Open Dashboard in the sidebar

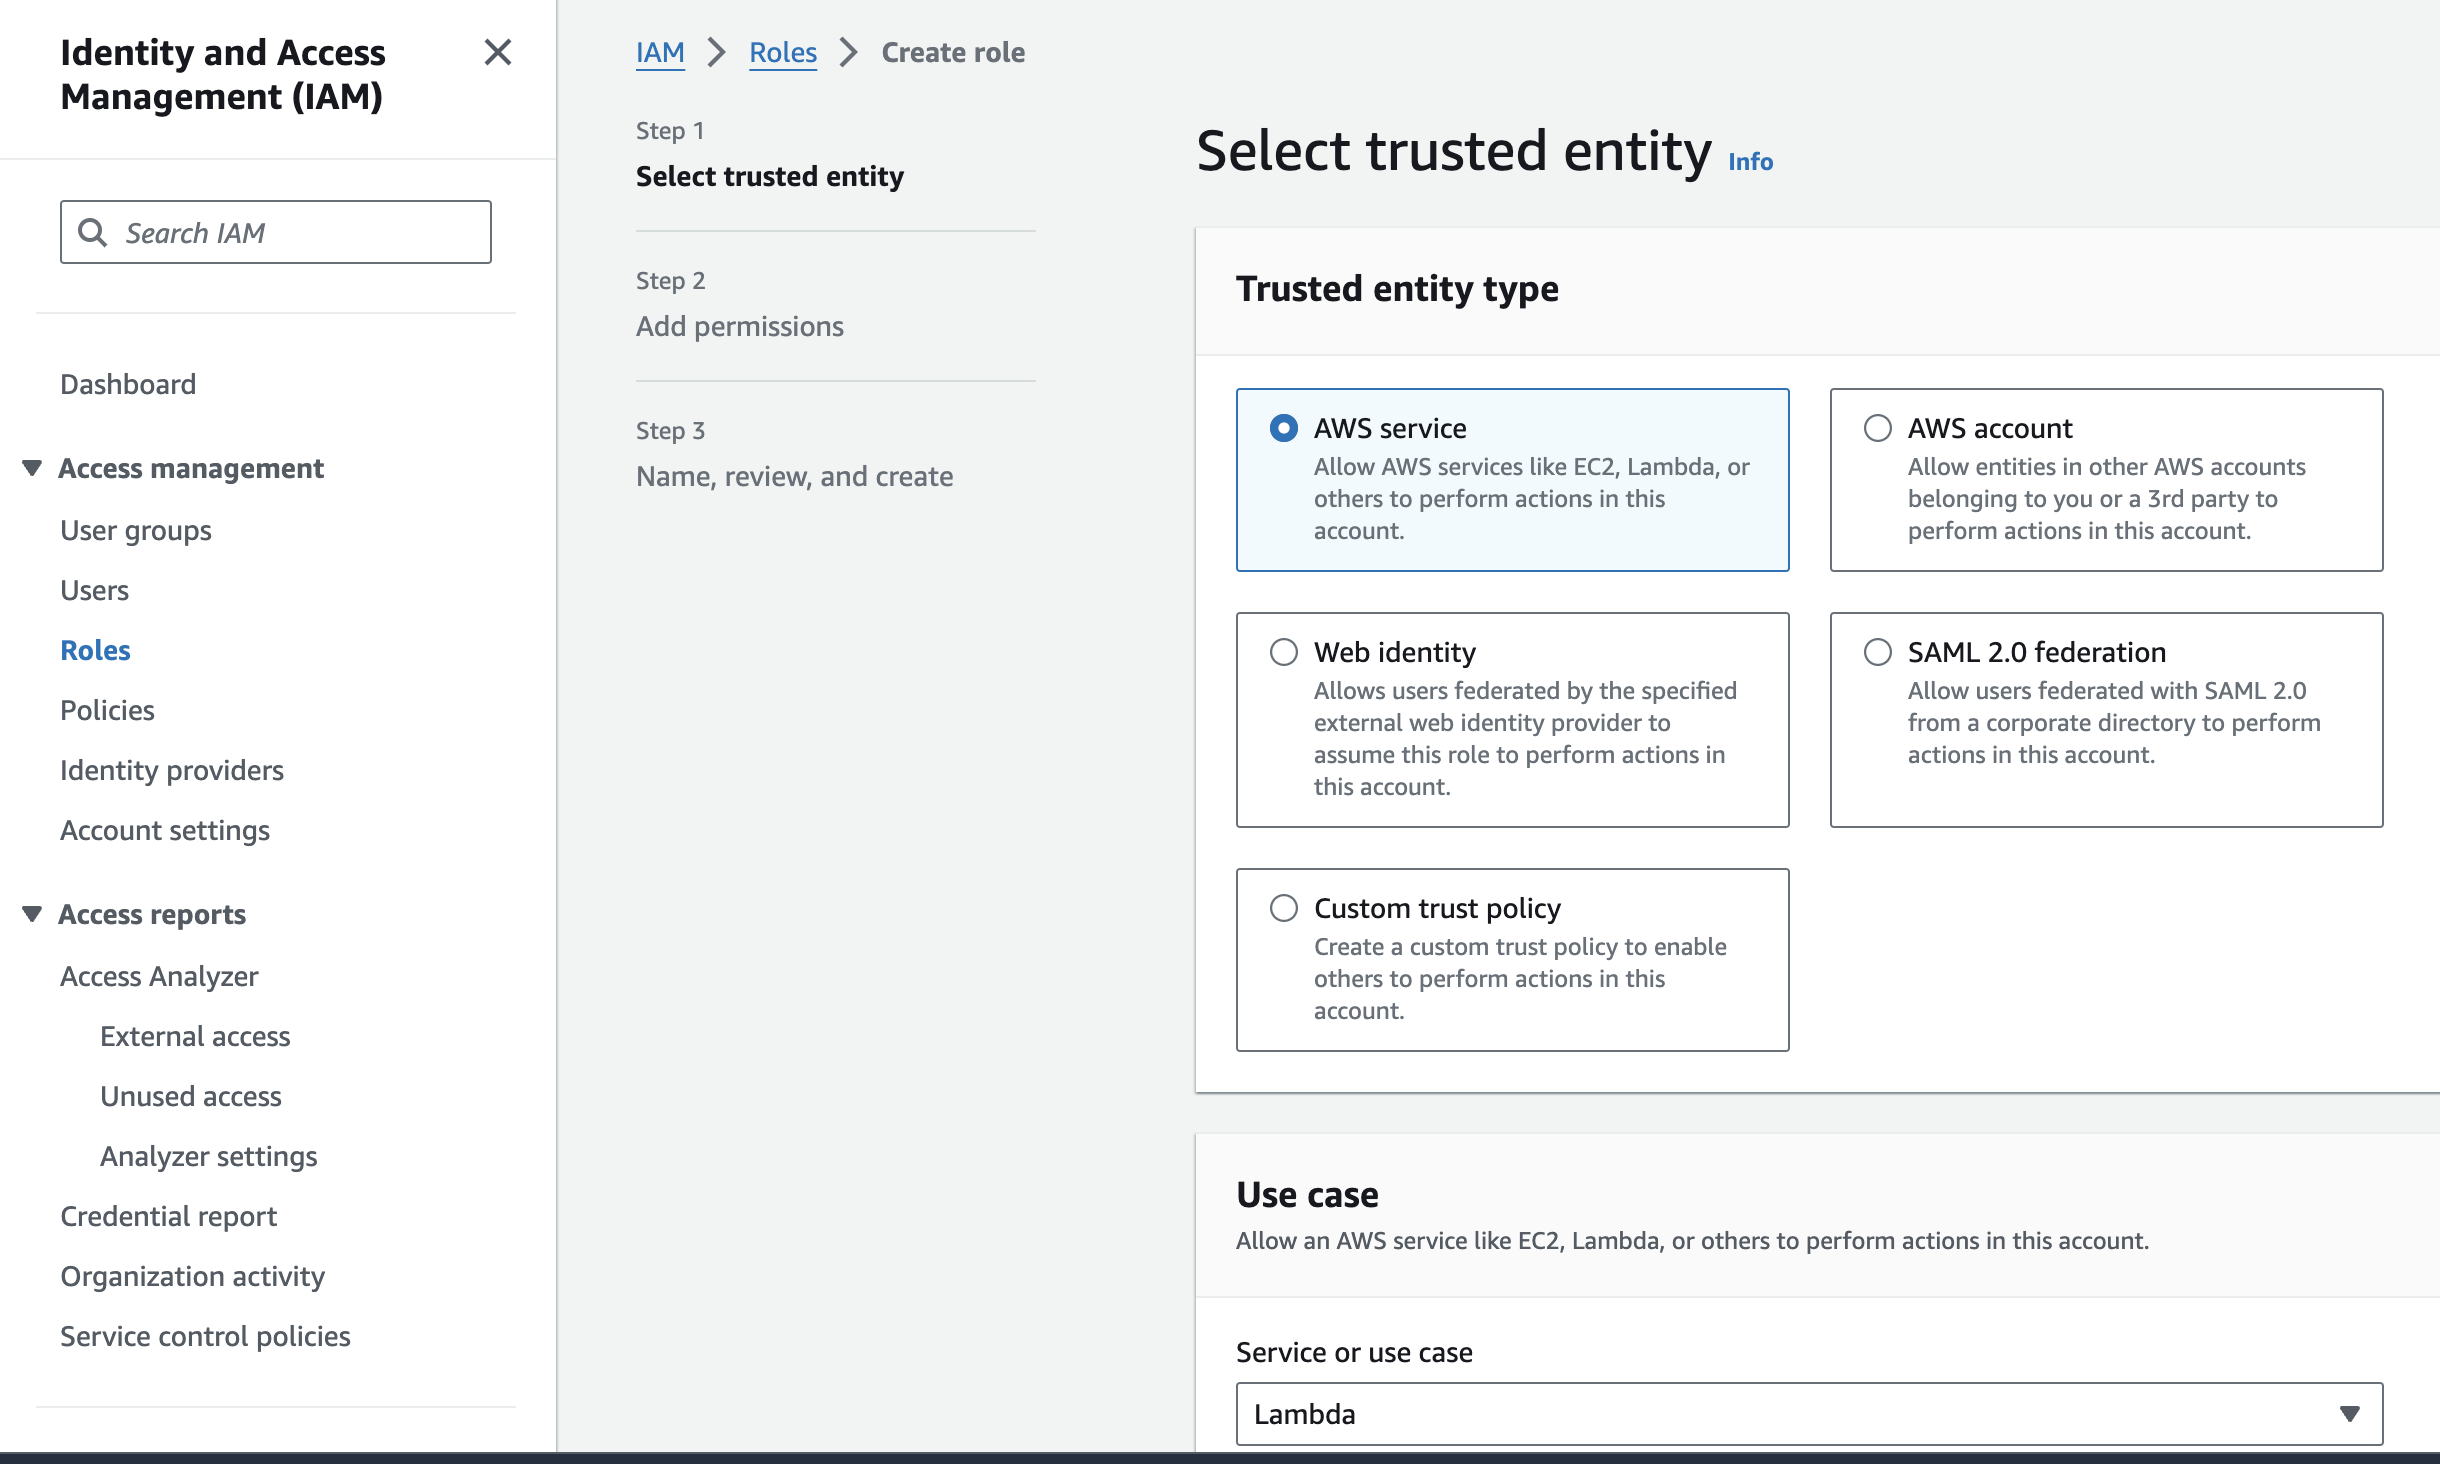128,384
